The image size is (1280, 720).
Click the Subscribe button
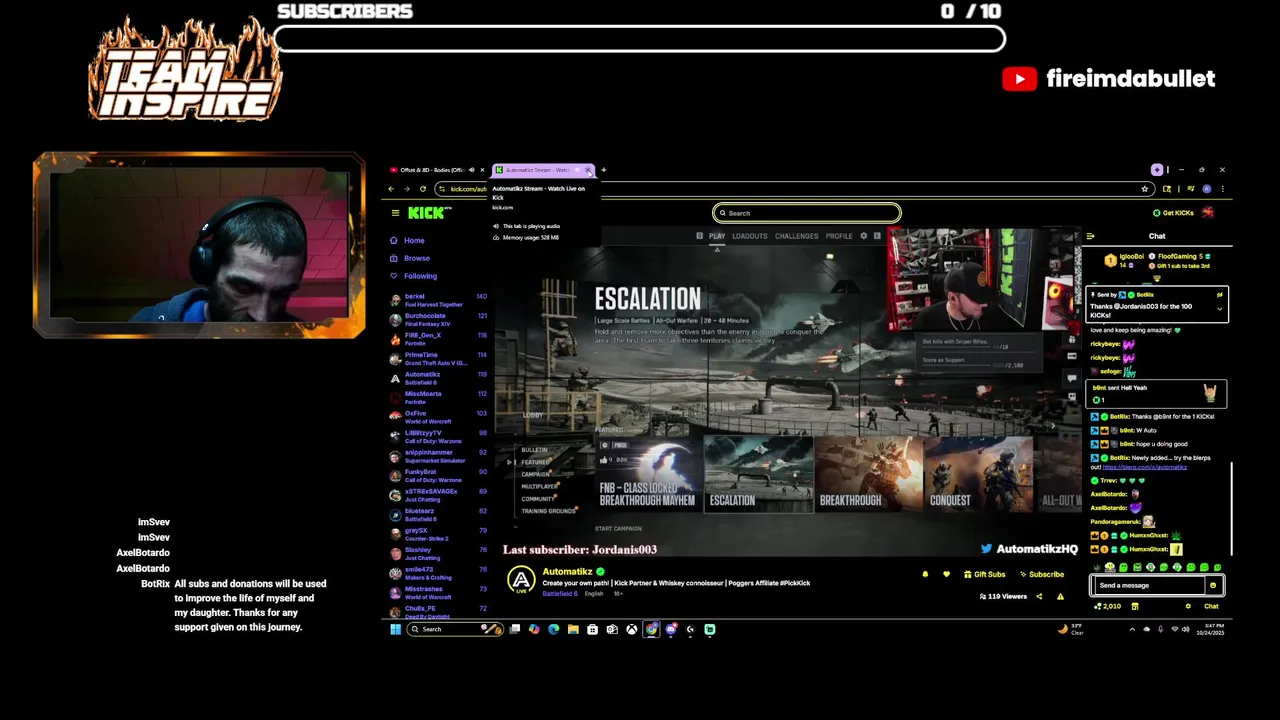click(x=1041, y=574)
